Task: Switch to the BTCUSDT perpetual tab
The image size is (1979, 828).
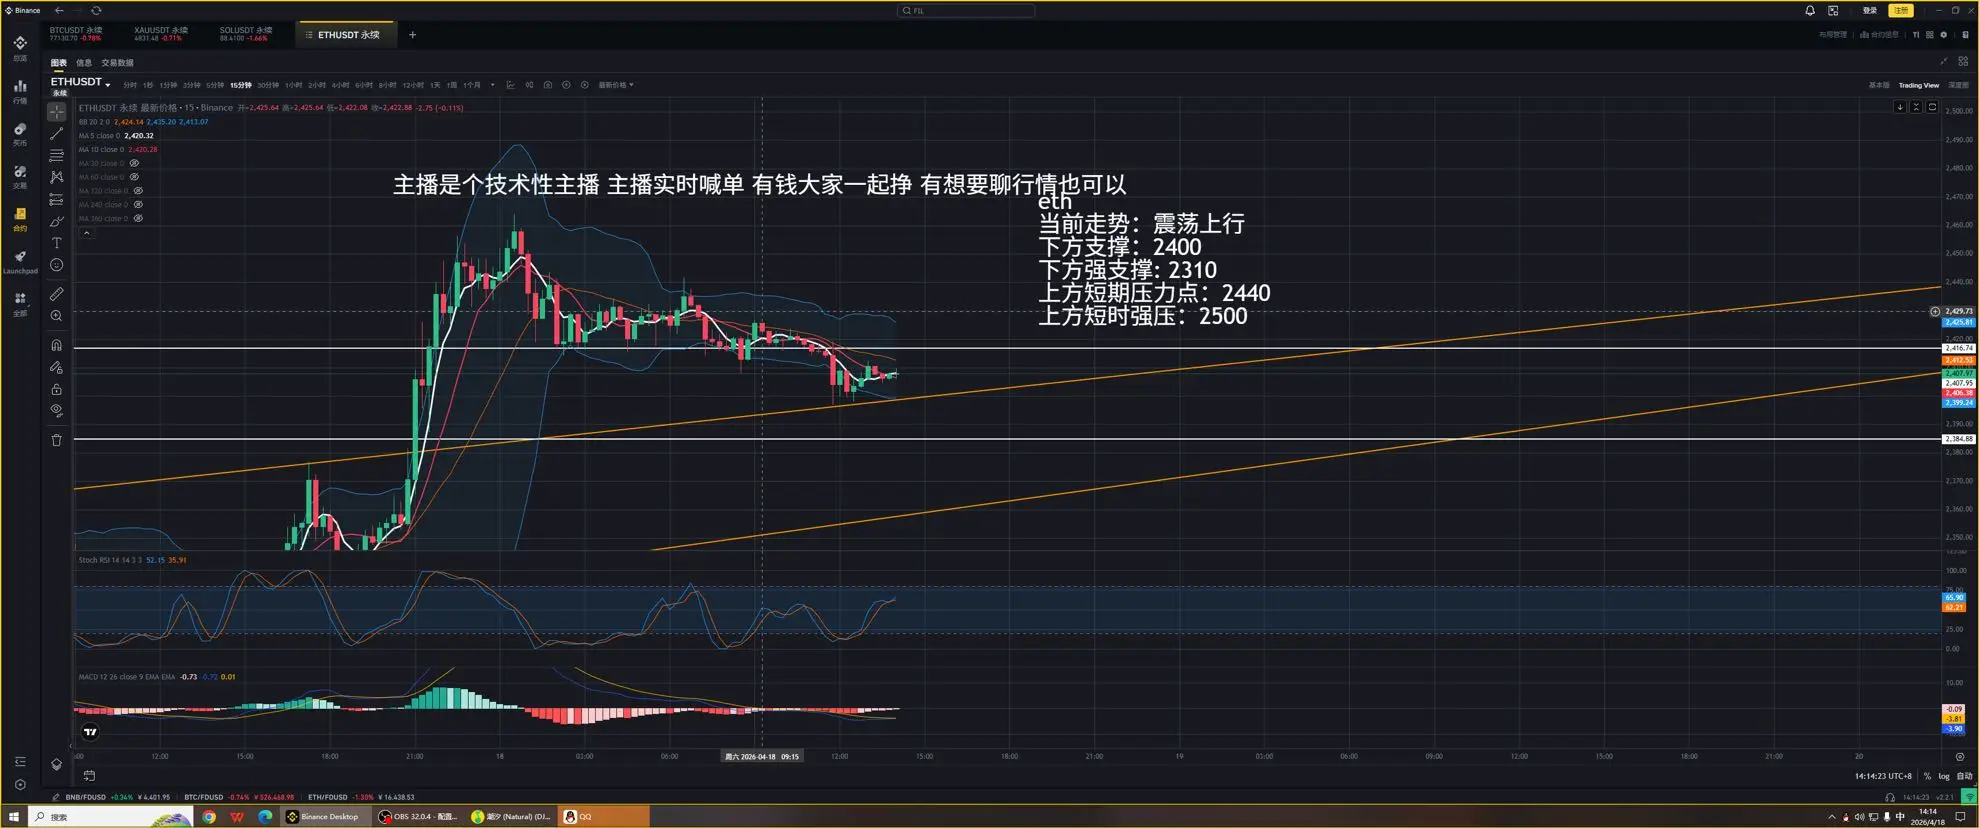Action: click(x=76, y=34)
